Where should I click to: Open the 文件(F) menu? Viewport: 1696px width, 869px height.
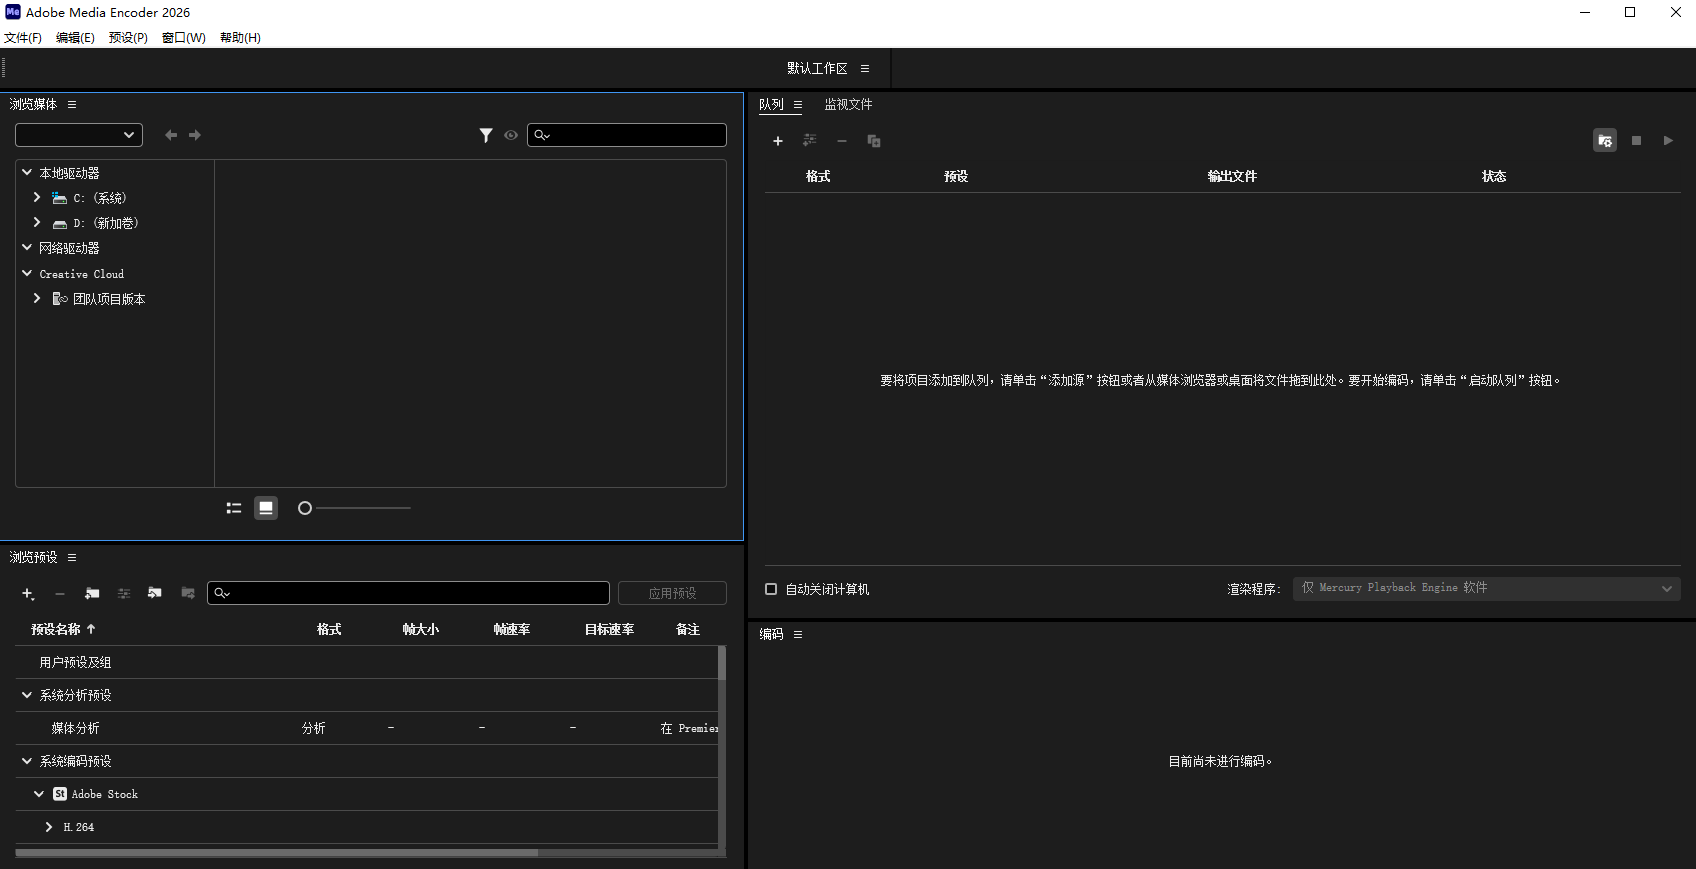[23, 38]
